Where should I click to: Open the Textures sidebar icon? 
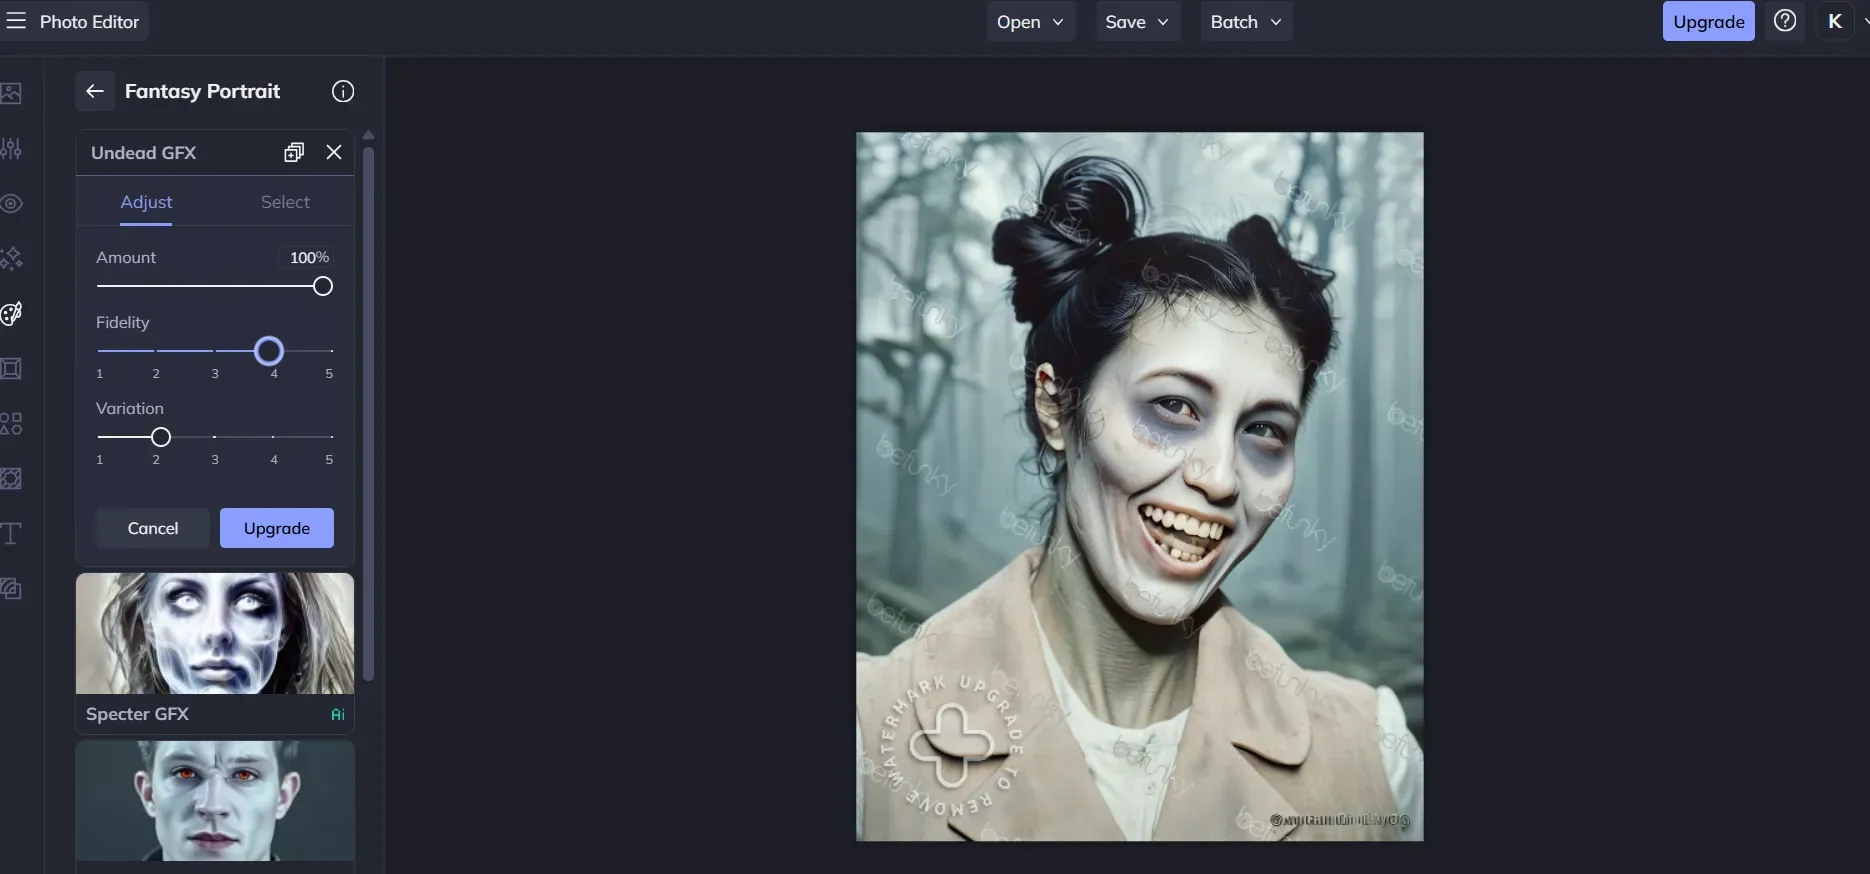click(11, 589)
